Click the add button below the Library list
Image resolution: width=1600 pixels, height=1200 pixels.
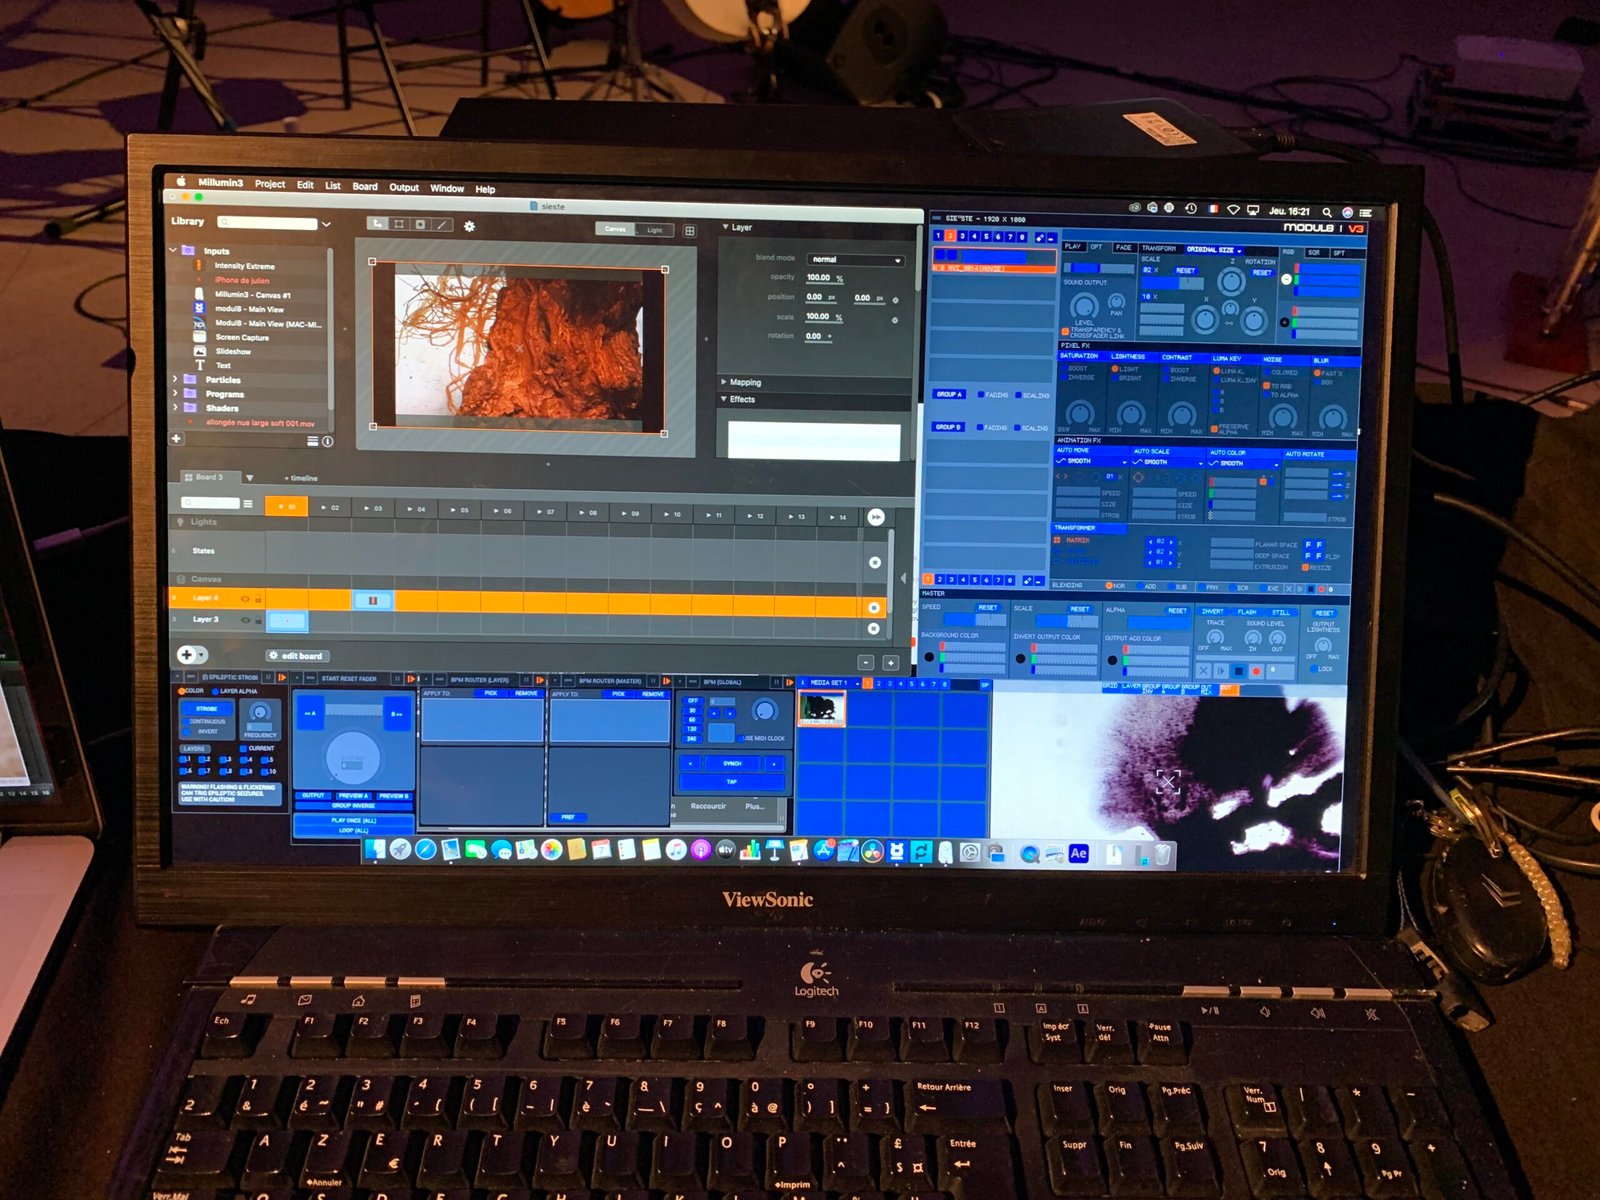(177, 439)
